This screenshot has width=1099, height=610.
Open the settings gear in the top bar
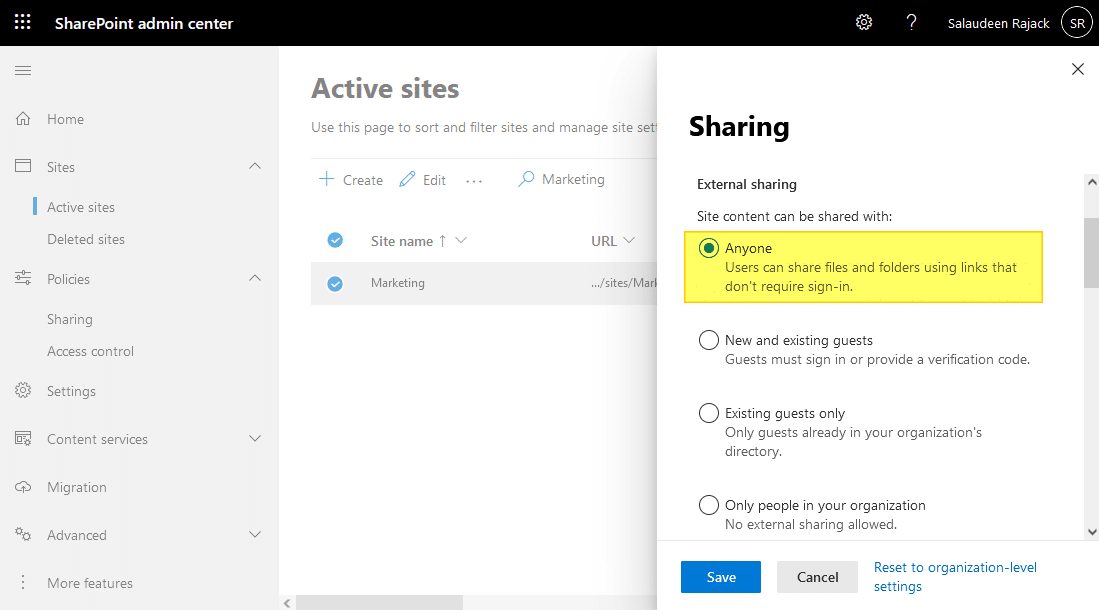[x=863, y=21]
